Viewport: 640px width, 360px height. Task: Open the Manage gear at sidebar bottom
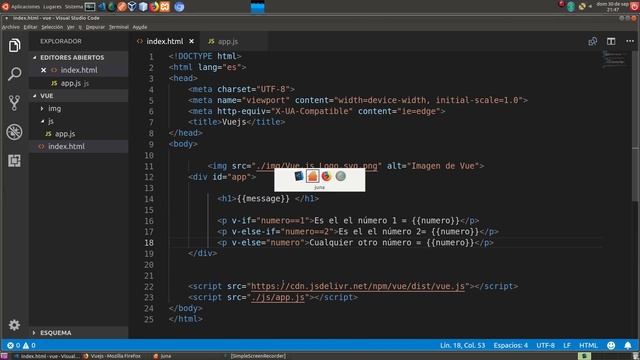[x=14, y=325]
